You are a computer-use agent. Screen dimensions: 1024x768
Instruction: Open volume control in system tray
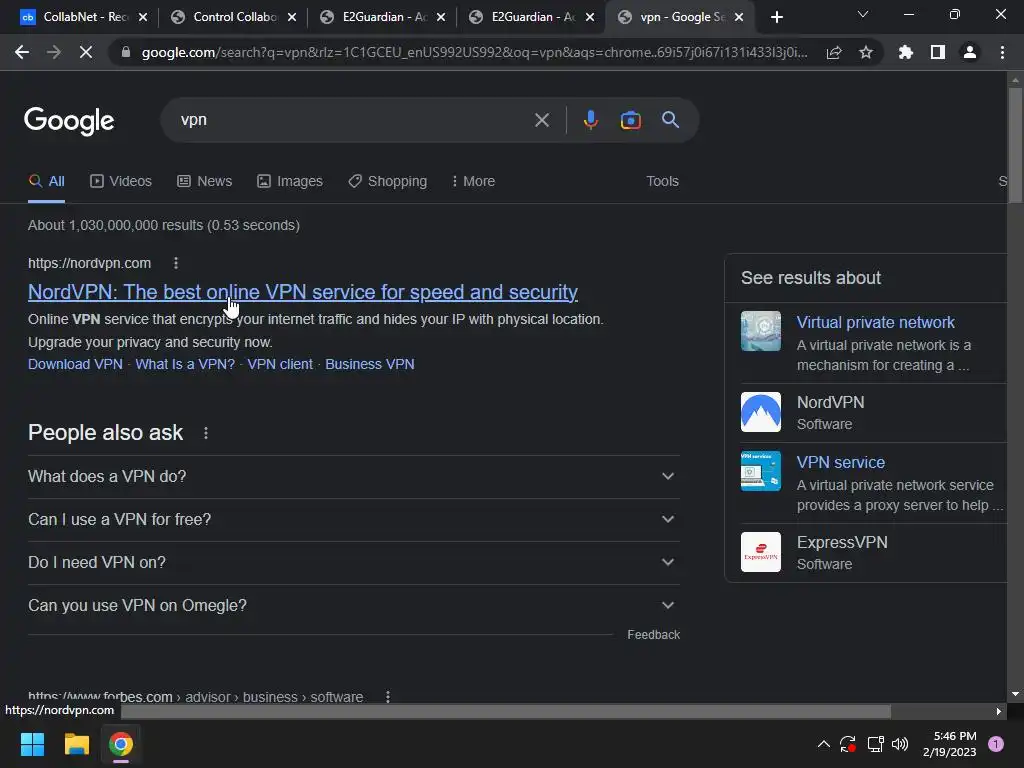tap(900, 744)
